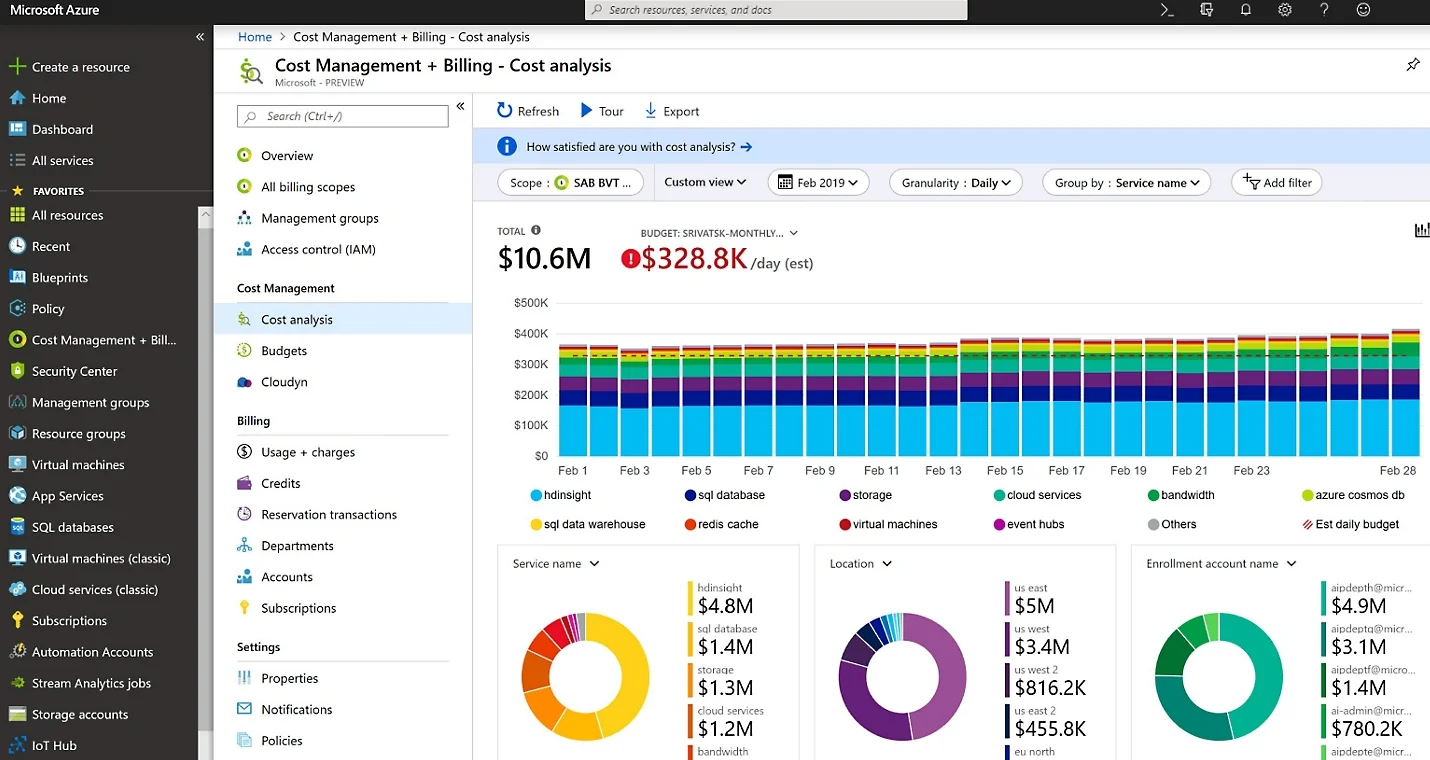Viewport: 1430px width, 760px height.
Task: Change Granularity Daily dropdown
Action: [955, 183]
